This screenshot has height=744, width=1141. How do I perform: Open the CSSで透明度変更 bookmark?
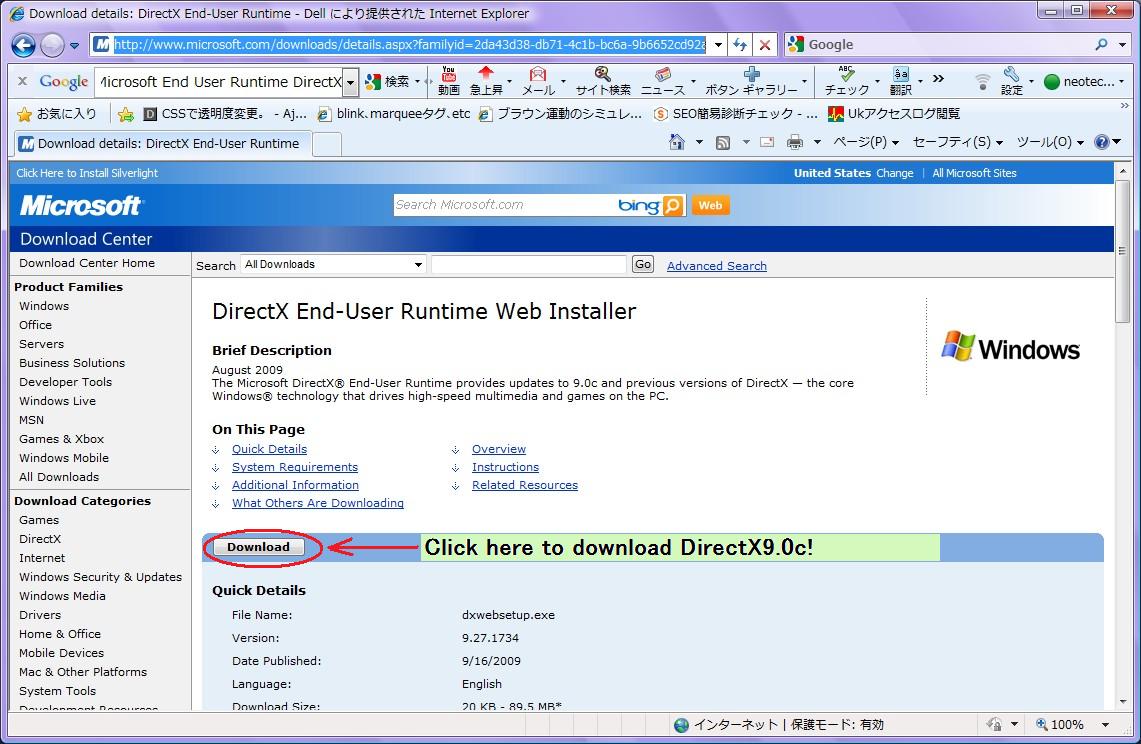click(225, 114)
